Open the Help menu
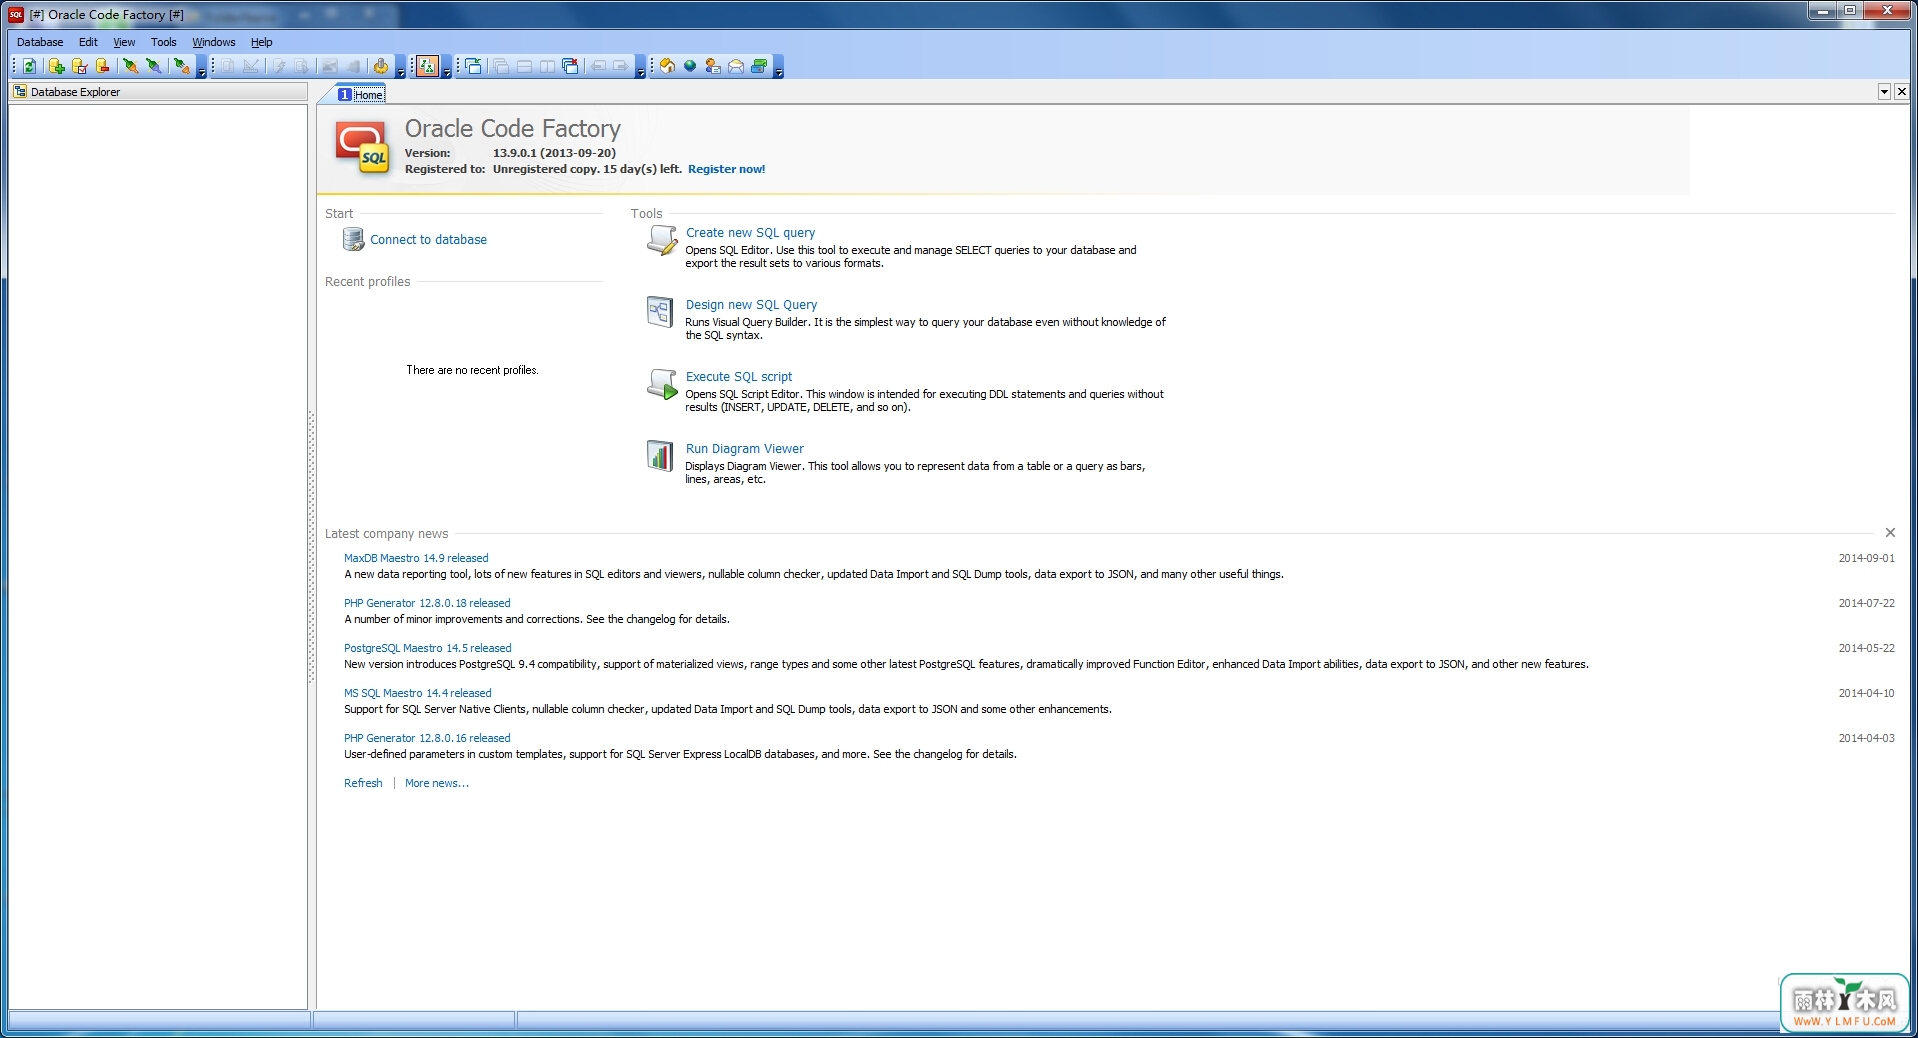Viewport: 1918px width, 1038px height. (261, 42)
